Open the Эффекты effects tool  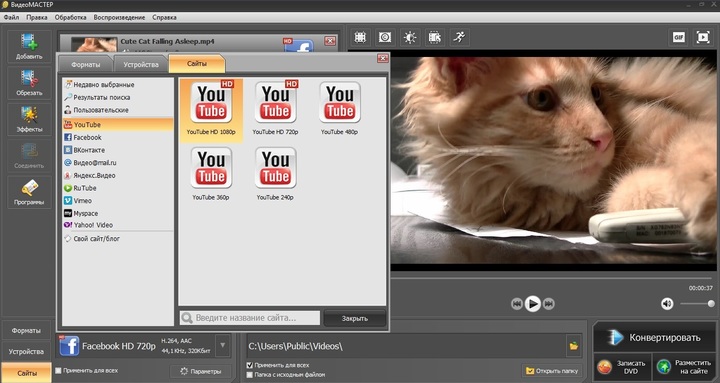[29, 119]
